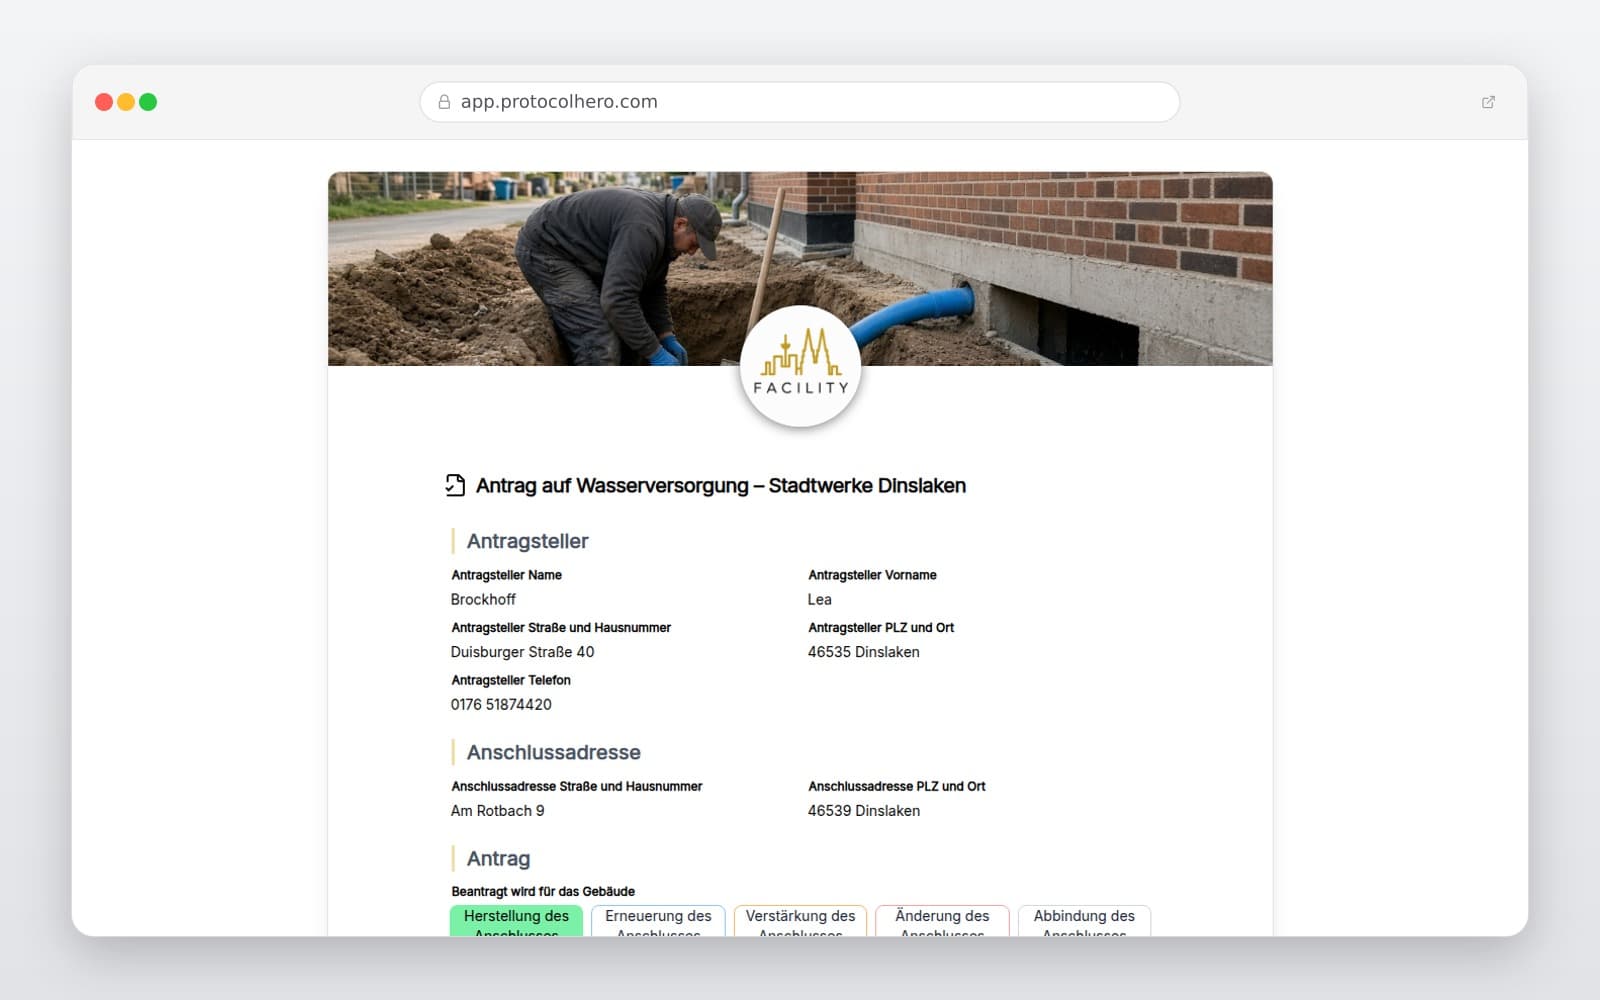Click the Beantragt wird für das Gebäude label
Viewport: 1600px width, 1000px height.
[x=543, y=891]
